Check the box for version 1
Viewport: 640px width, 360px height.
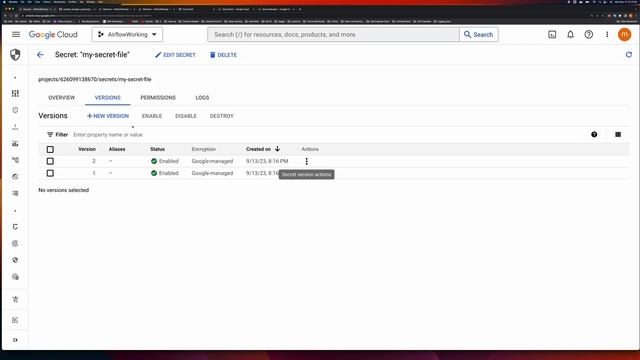coord(50,173)
